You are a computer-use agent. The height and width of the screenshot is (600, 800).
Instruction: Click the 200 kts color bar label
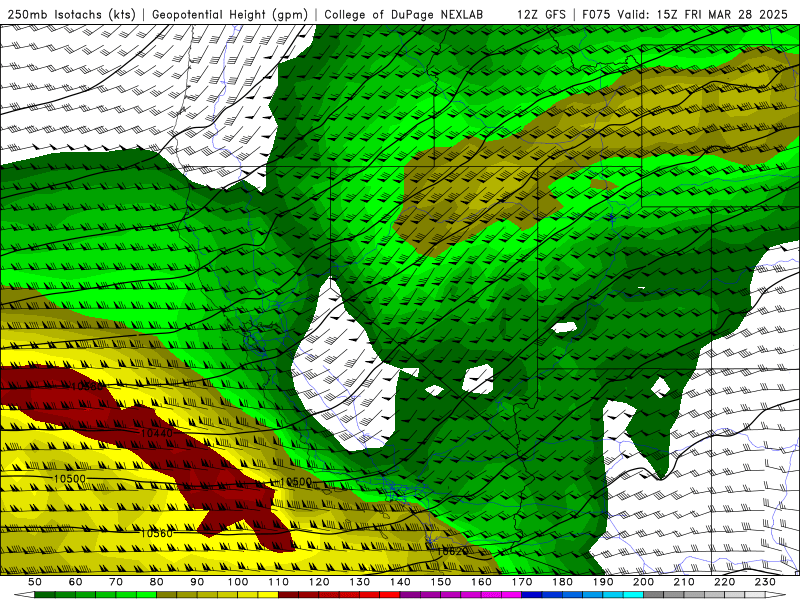click(x=643, y=582)
